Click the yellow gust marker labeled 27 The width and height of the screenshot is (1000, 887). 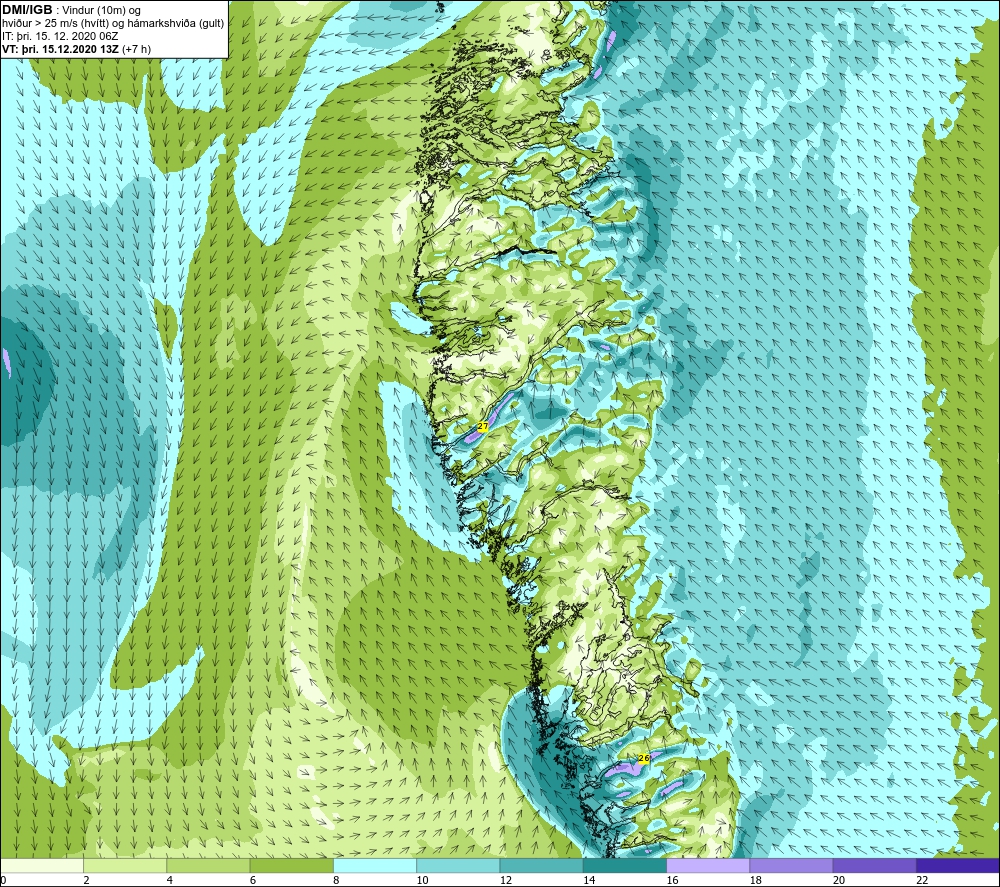(x=482, y=426)
